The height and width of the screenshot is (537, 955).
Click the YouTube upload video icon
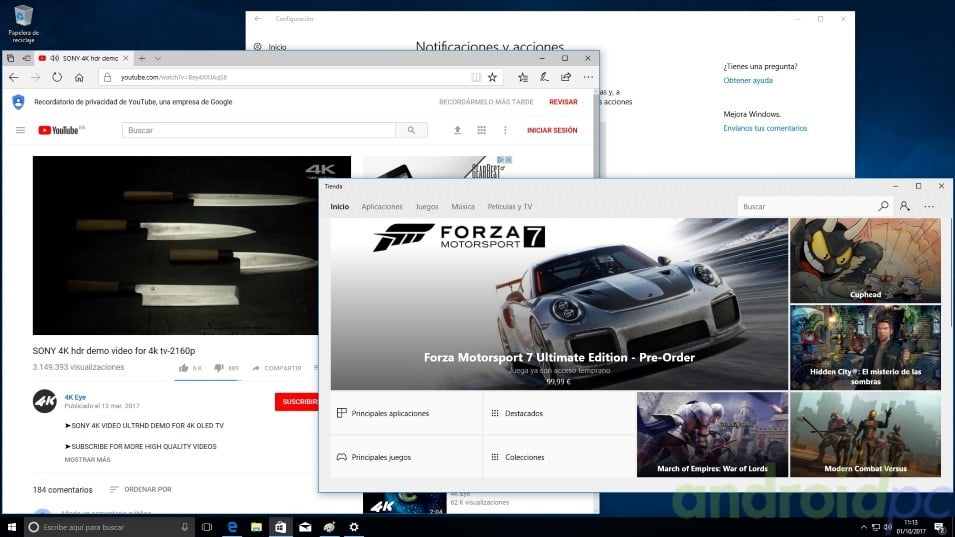[458, 130]
